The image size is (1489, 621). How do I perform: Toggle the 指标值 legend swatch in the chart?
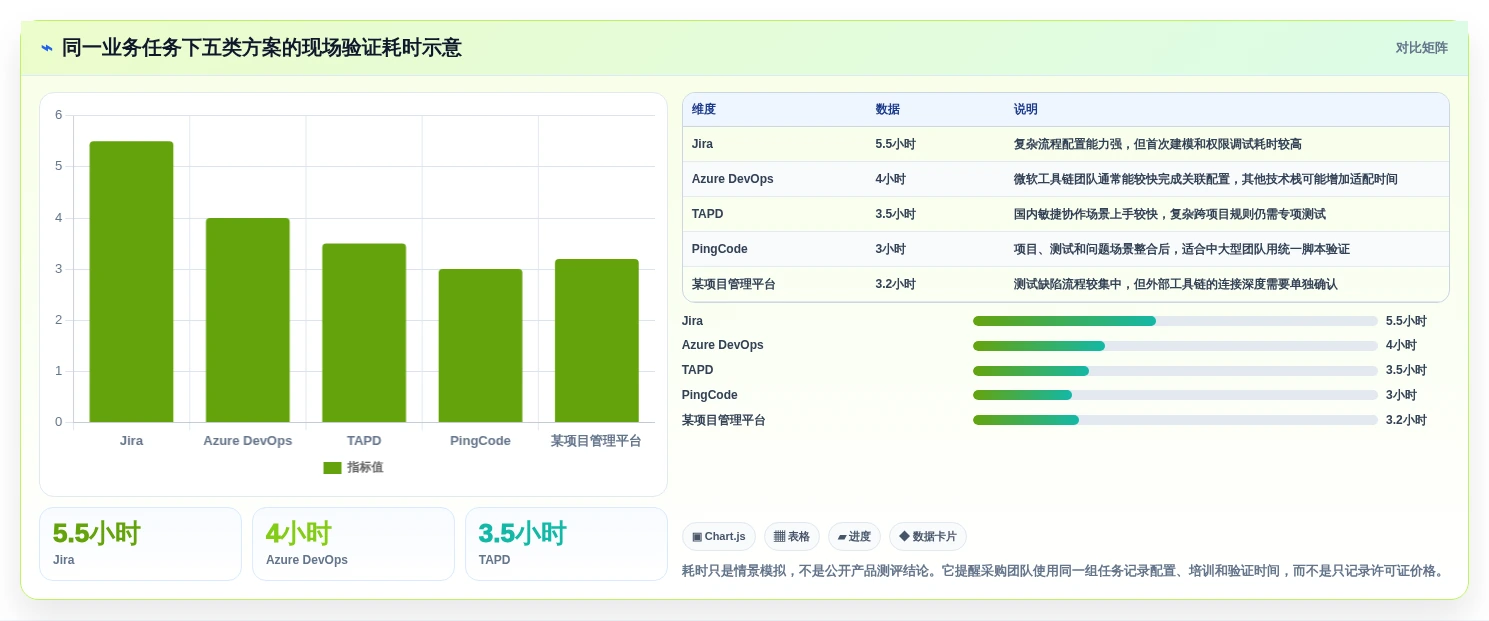point(332,468)
